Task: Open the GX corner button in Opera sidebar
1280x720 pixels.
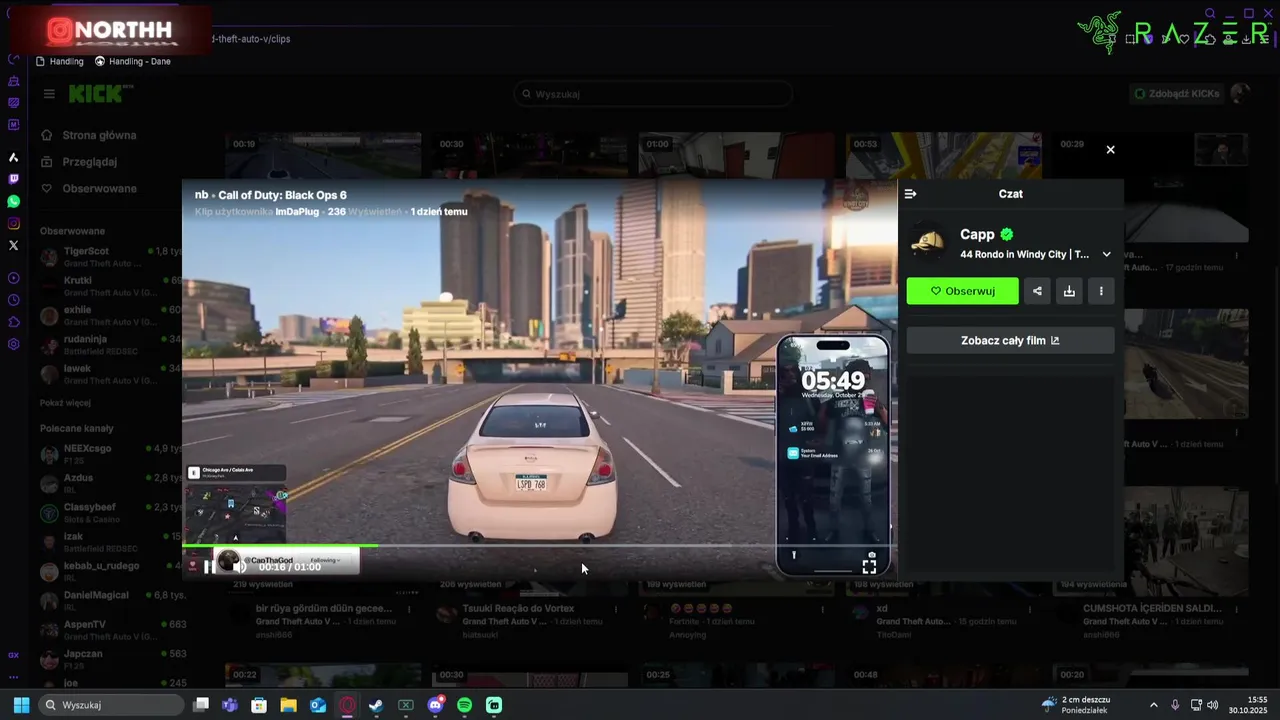Action: point(14,655)
